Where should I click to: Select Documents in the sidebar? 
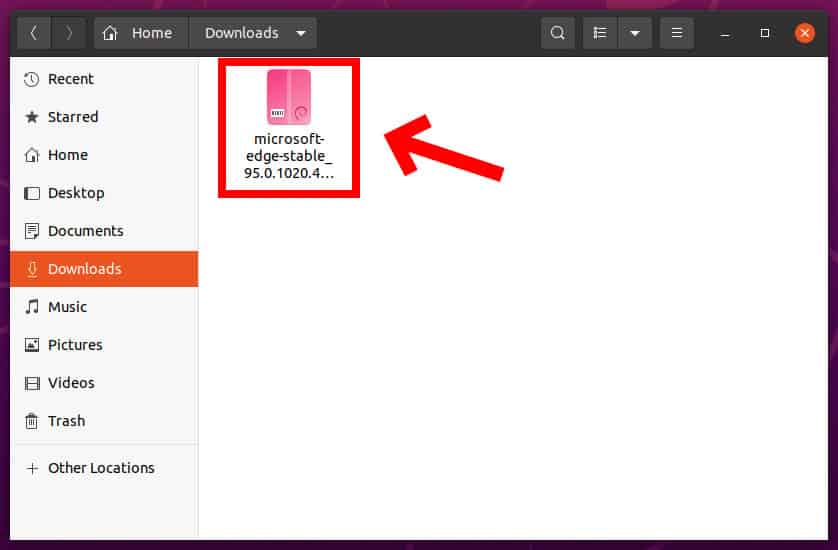[104, 231]
